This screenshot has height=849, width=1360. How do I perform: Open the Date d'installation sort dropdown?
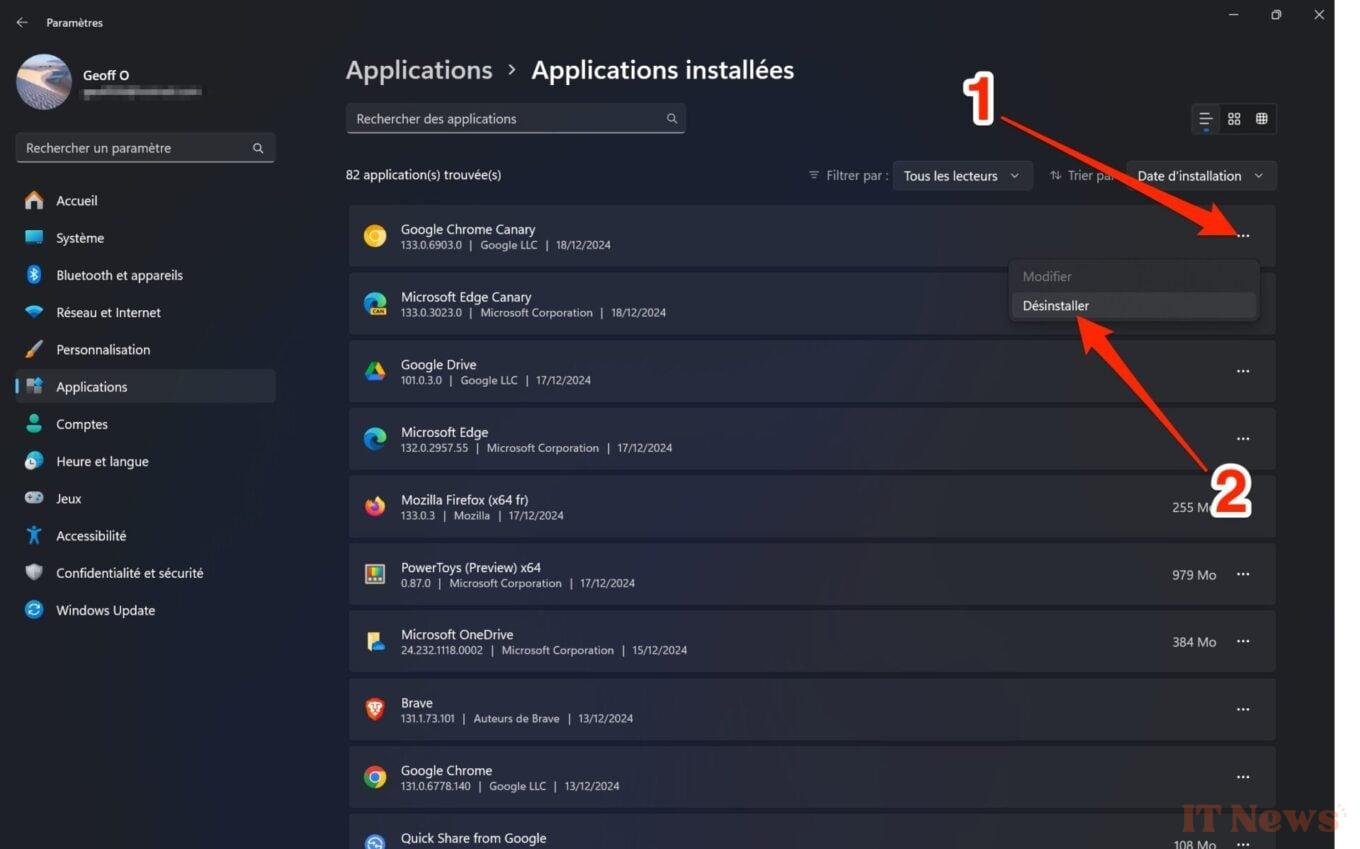point(1200,175)
